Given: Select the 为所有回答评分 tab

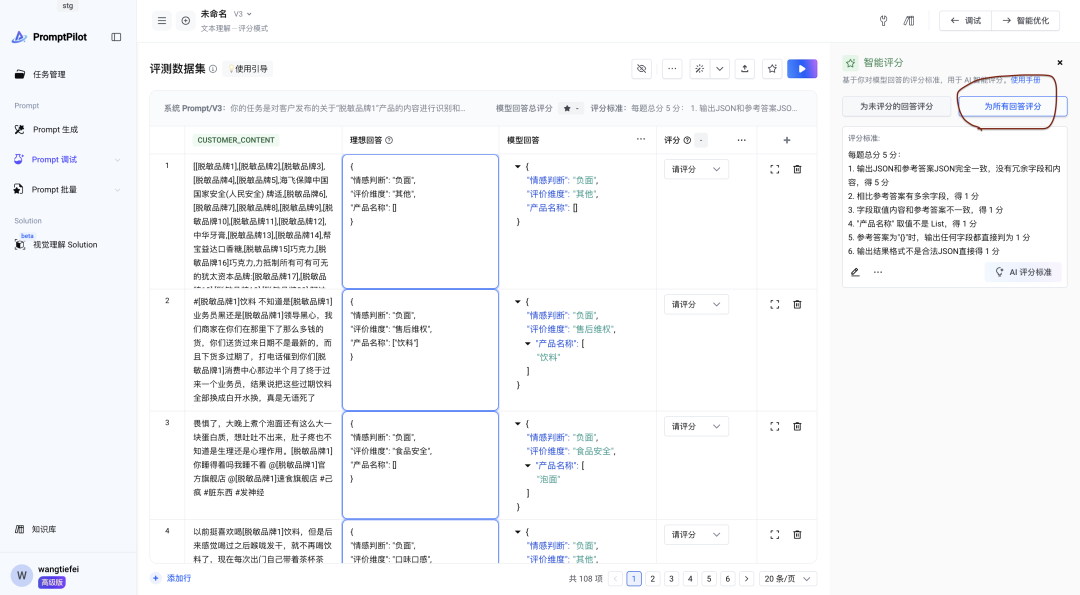Looking at the screenshot, I should coord(1012,107).
